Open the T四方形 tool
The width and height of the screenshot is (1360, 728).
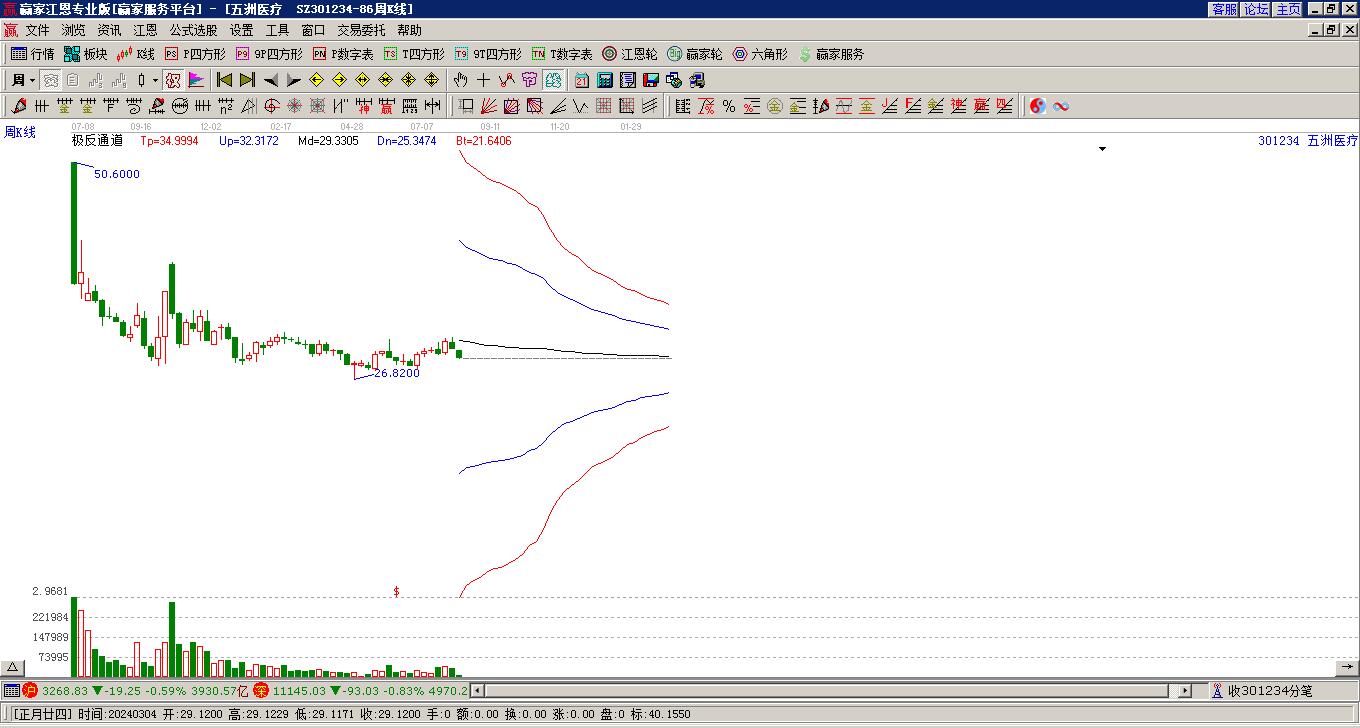[414, 54]
